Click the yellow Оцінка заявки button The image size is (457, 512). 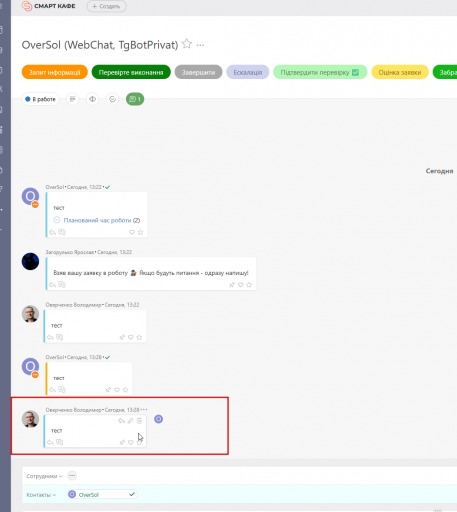pos(400,72)
